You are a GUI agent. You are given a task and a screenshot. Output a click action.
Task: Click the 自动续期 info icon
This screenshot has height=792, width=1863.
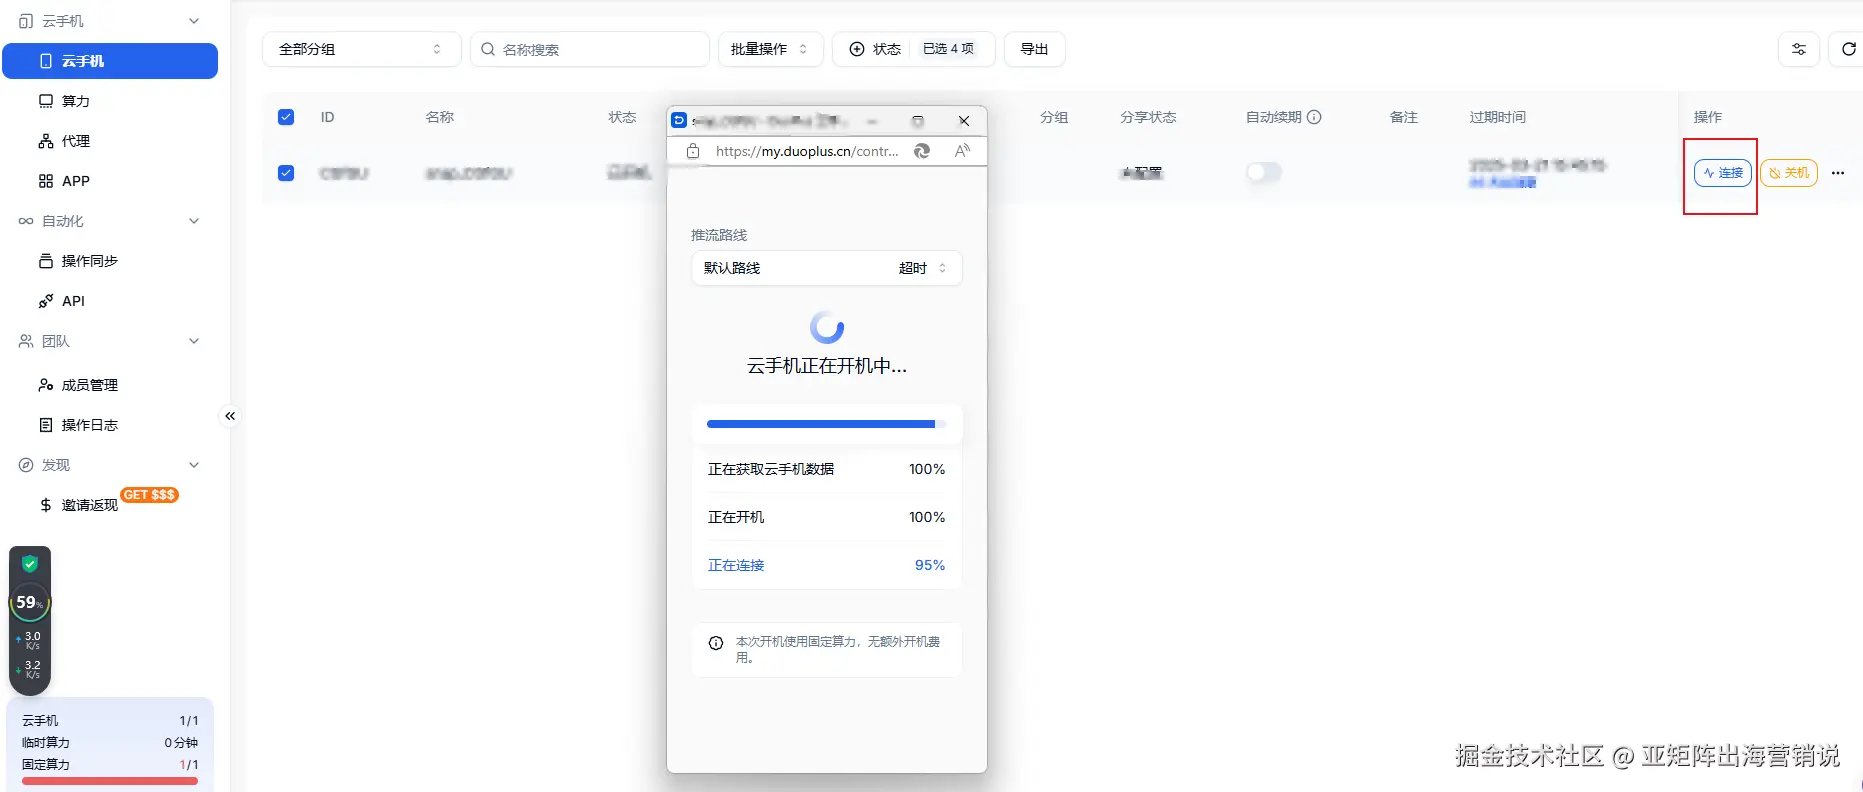click(1315, 117)
